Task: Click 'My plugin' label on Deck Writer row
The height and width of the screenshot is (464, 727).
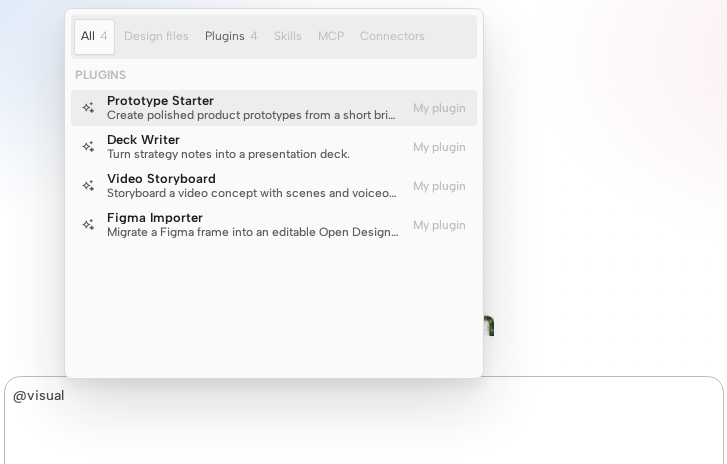Action: point(439,147)
